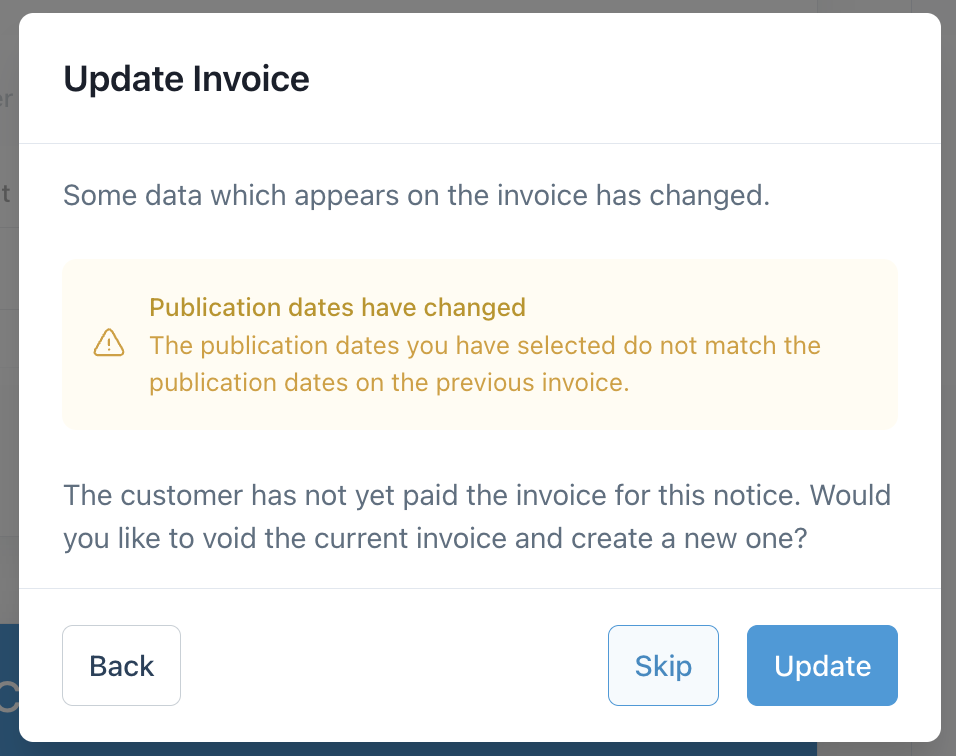Click the 'Publication dates have changed' heading
This screenshot has width=956, height=756.
pos(337,307)
